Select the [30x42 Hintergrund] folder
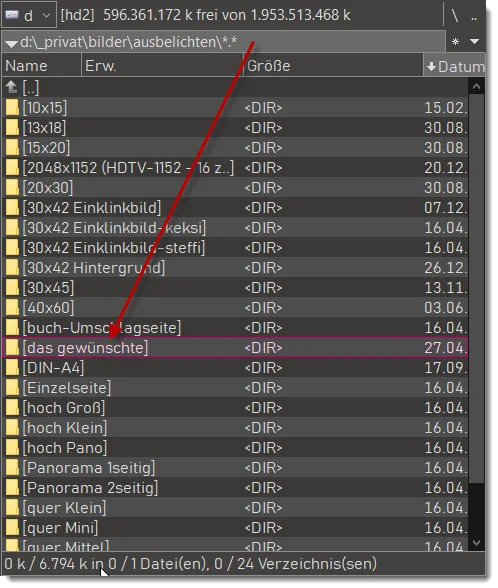 click(235, 268)
